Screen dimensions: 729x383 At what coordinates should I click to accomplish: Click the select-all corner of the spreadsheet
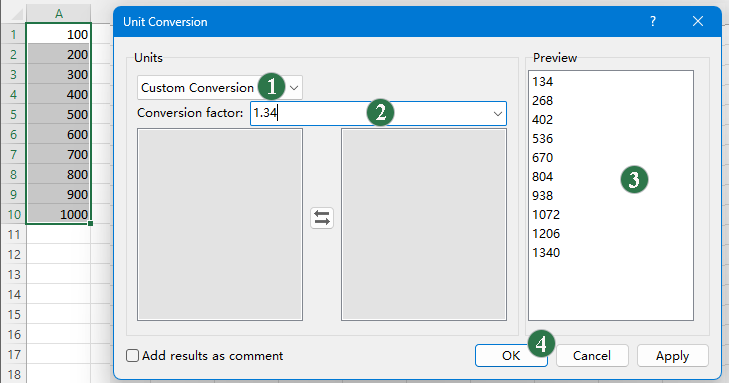tap(14, 14)
